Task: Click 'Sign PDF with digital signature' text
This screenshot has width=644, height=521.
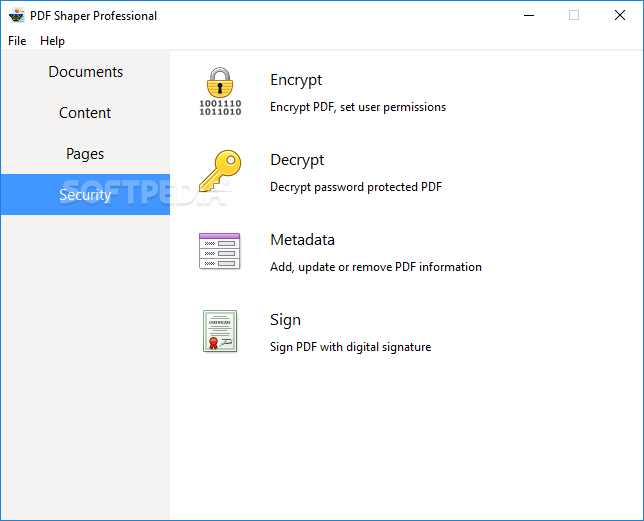Action: [x=350, y=347]
